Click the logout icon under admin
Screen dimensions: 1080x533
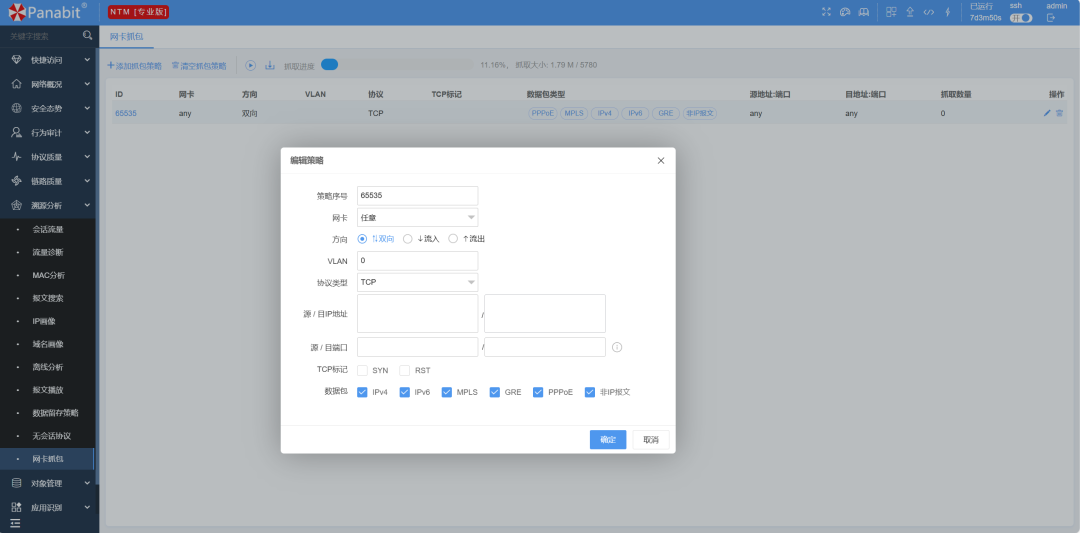1051,18
